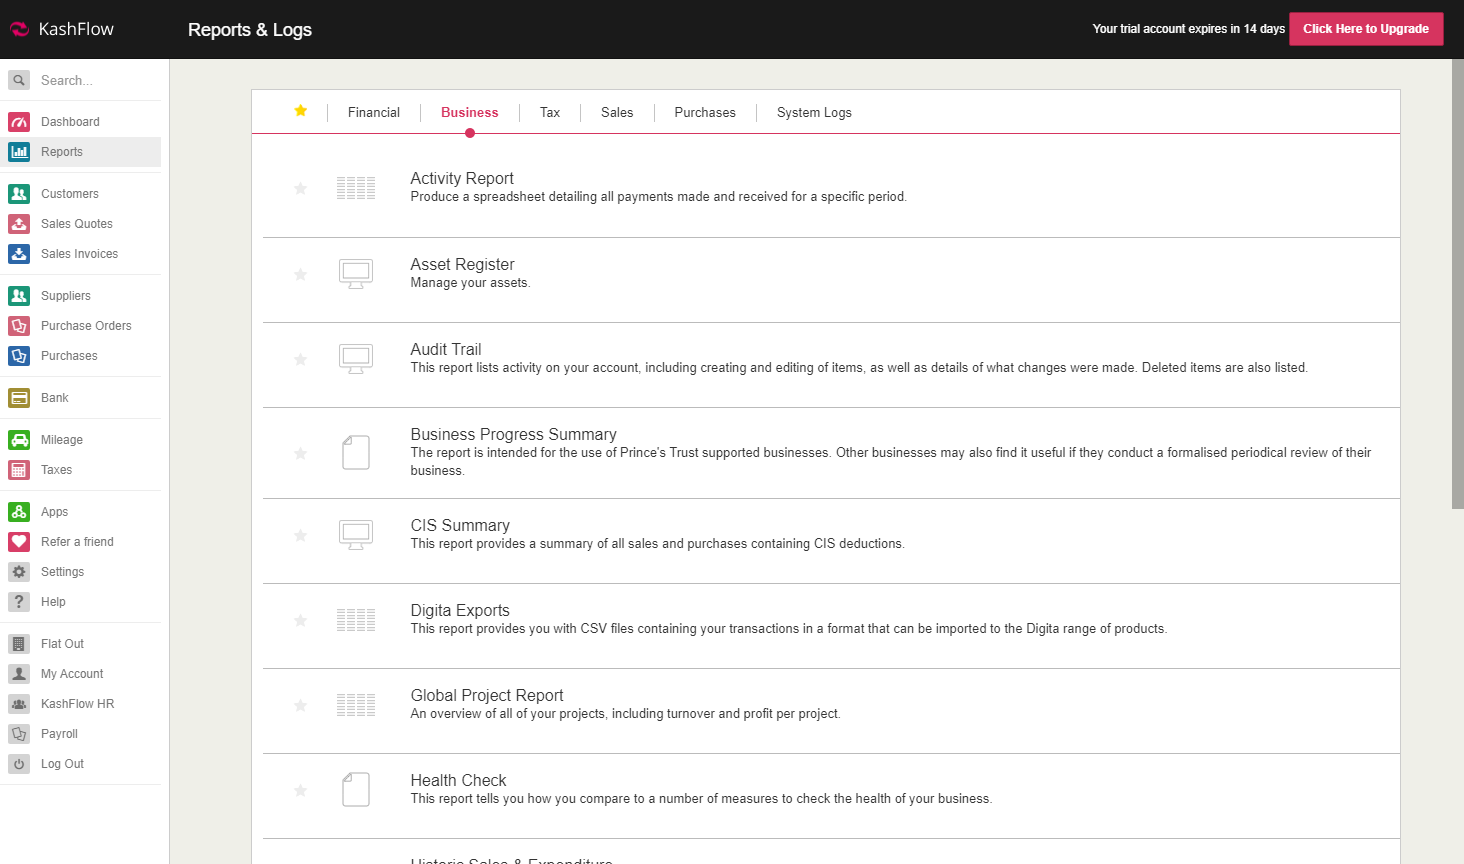This screenshot has width=1464, height=864.
Task: Click the Search input field
Action: point(95,81)
